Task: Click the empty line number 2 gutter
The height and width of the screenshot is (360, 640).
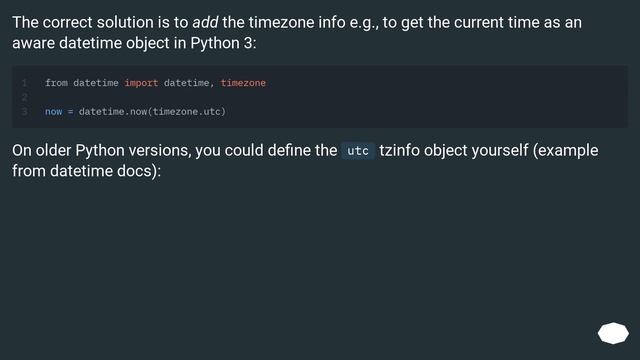Action: coord(24,97)
